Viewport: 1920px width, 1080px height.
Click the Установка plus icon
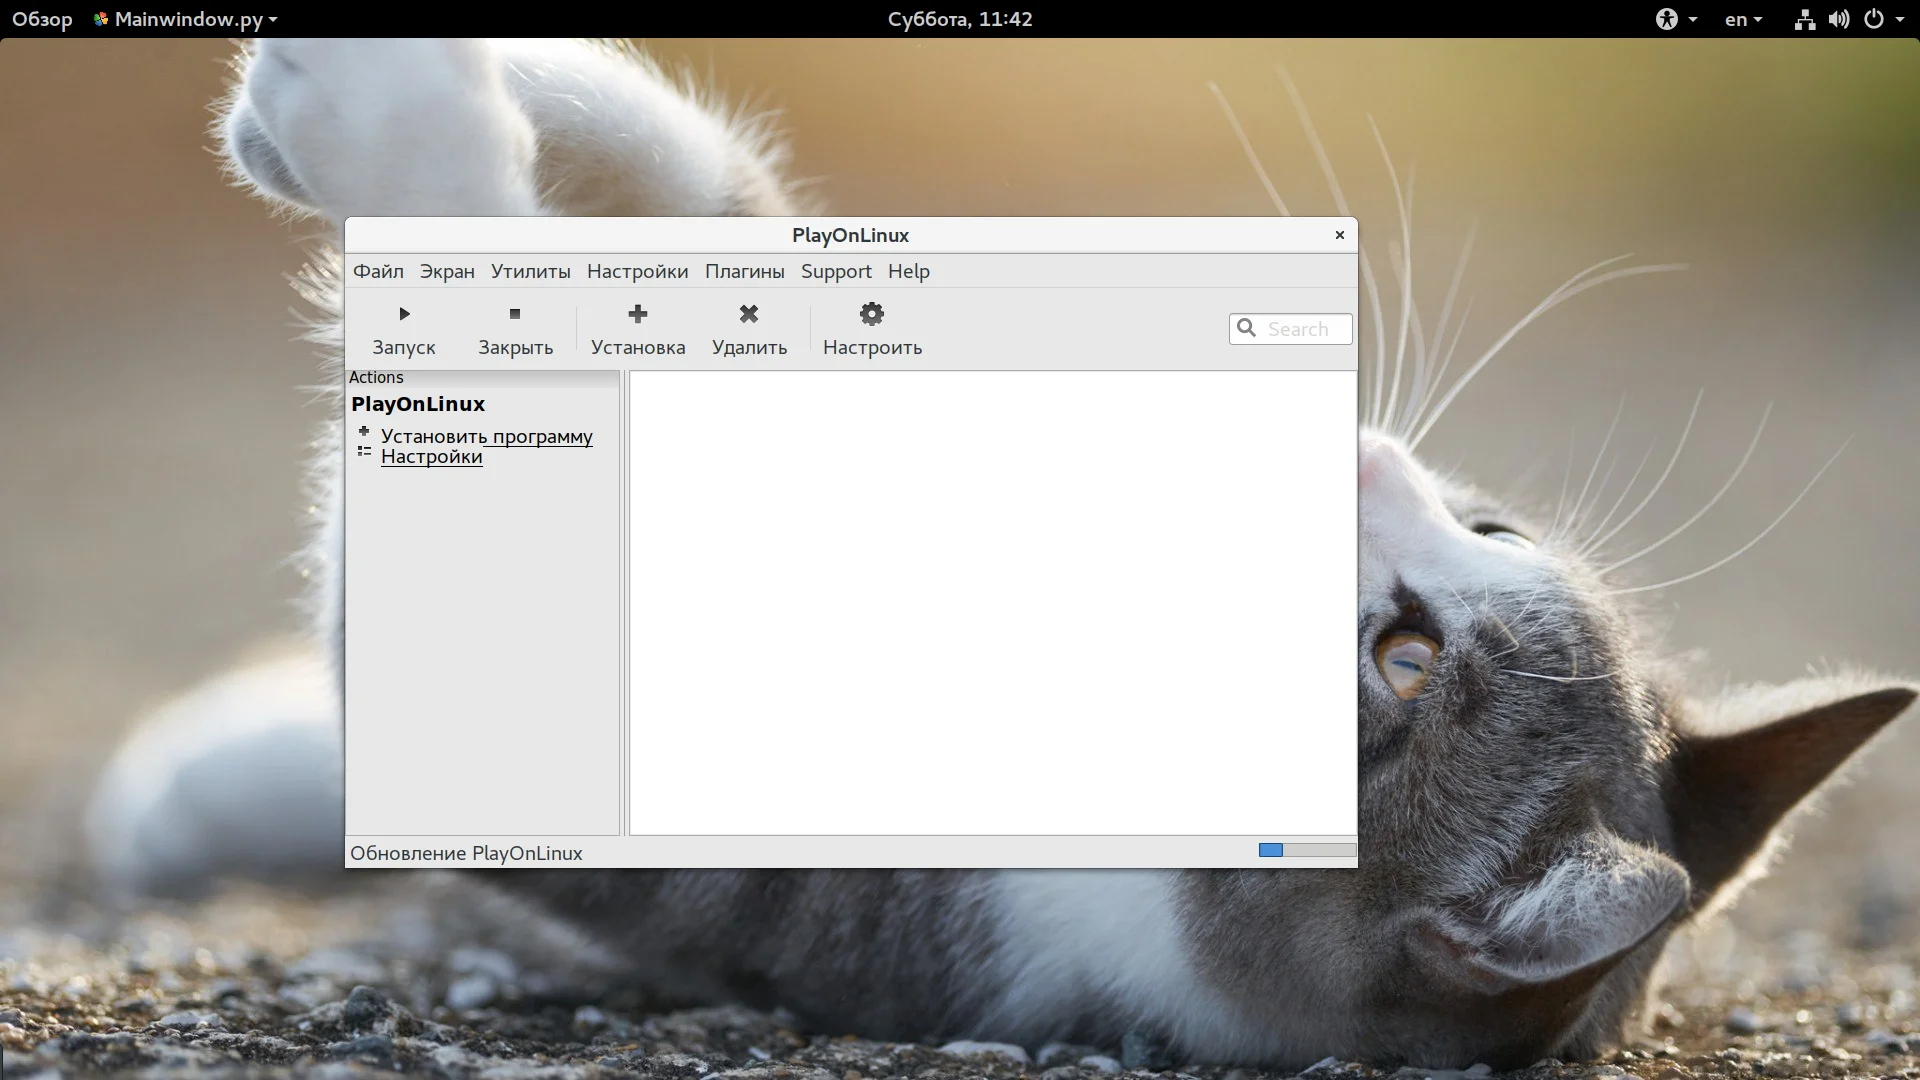638,314
